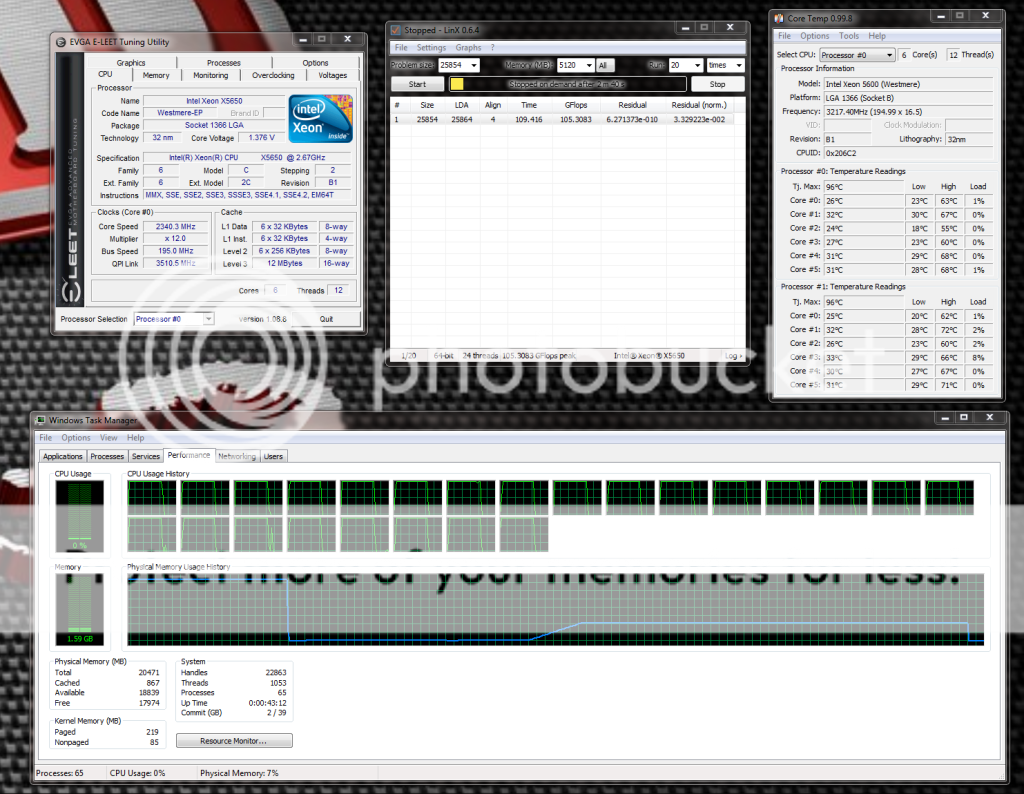Click Physical Memory 7% in status bar

point(239,773)
